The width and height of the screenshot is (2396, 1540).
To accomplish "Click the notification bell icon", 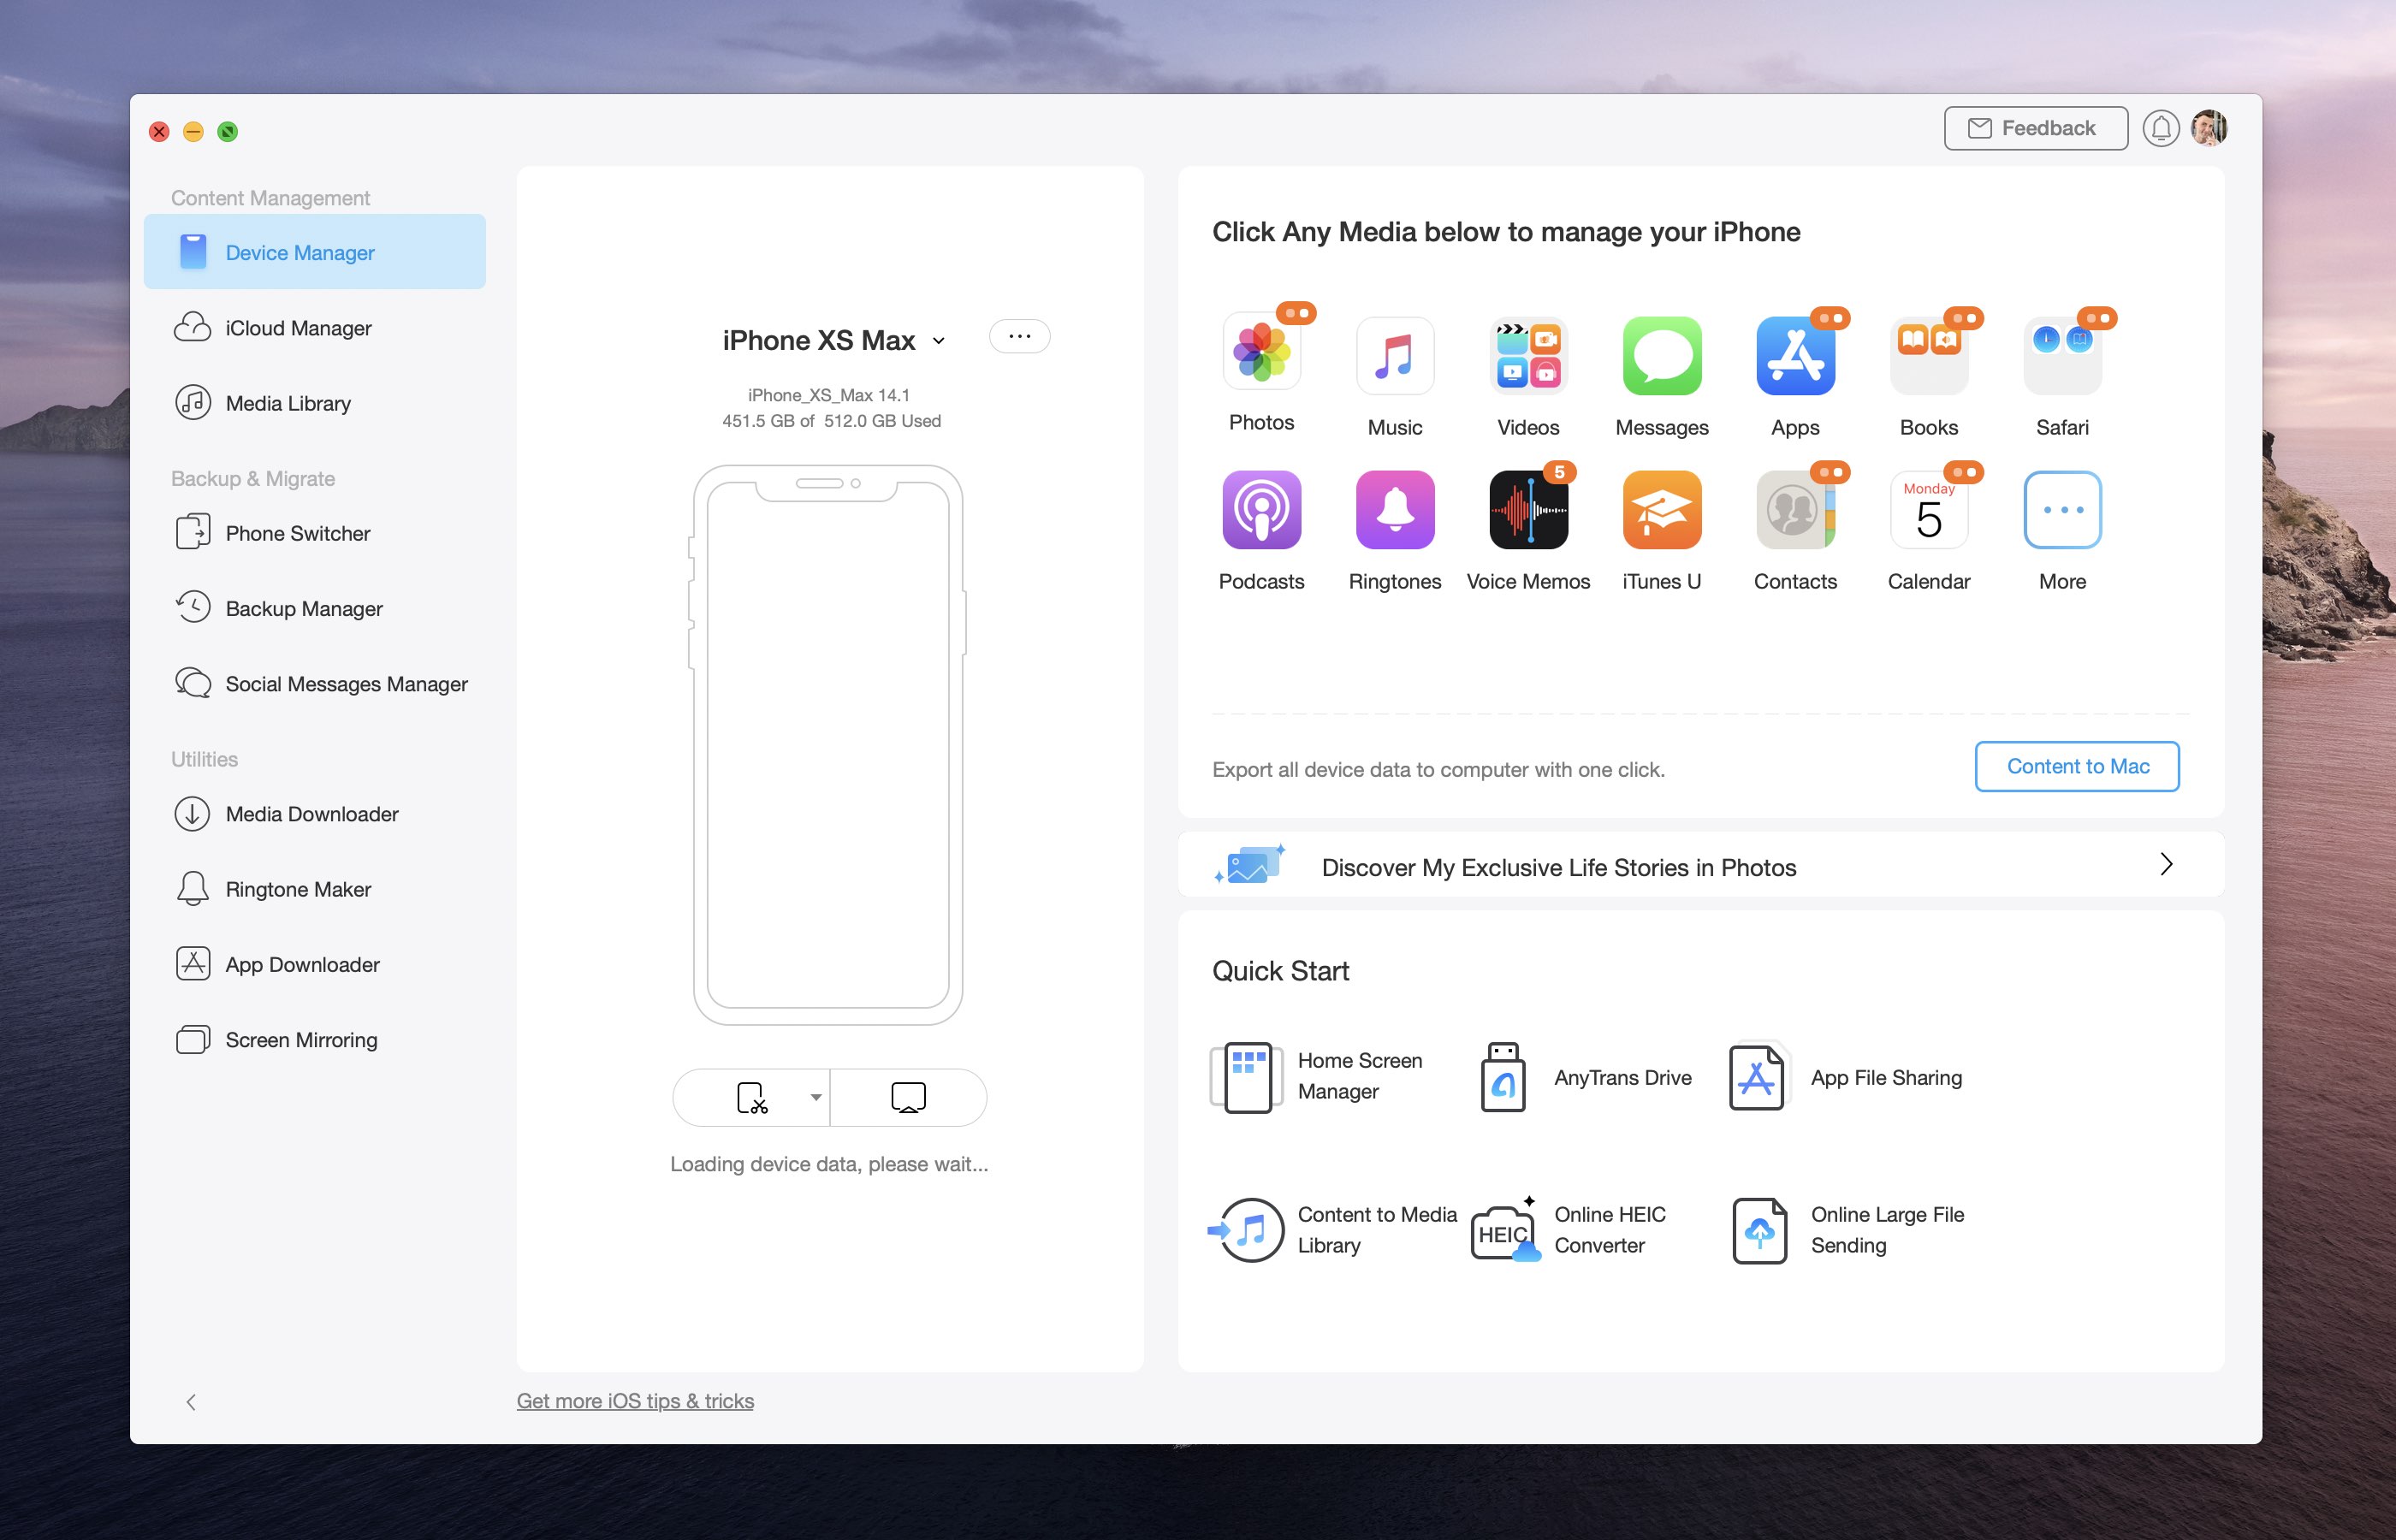I will coord(2160,128).
